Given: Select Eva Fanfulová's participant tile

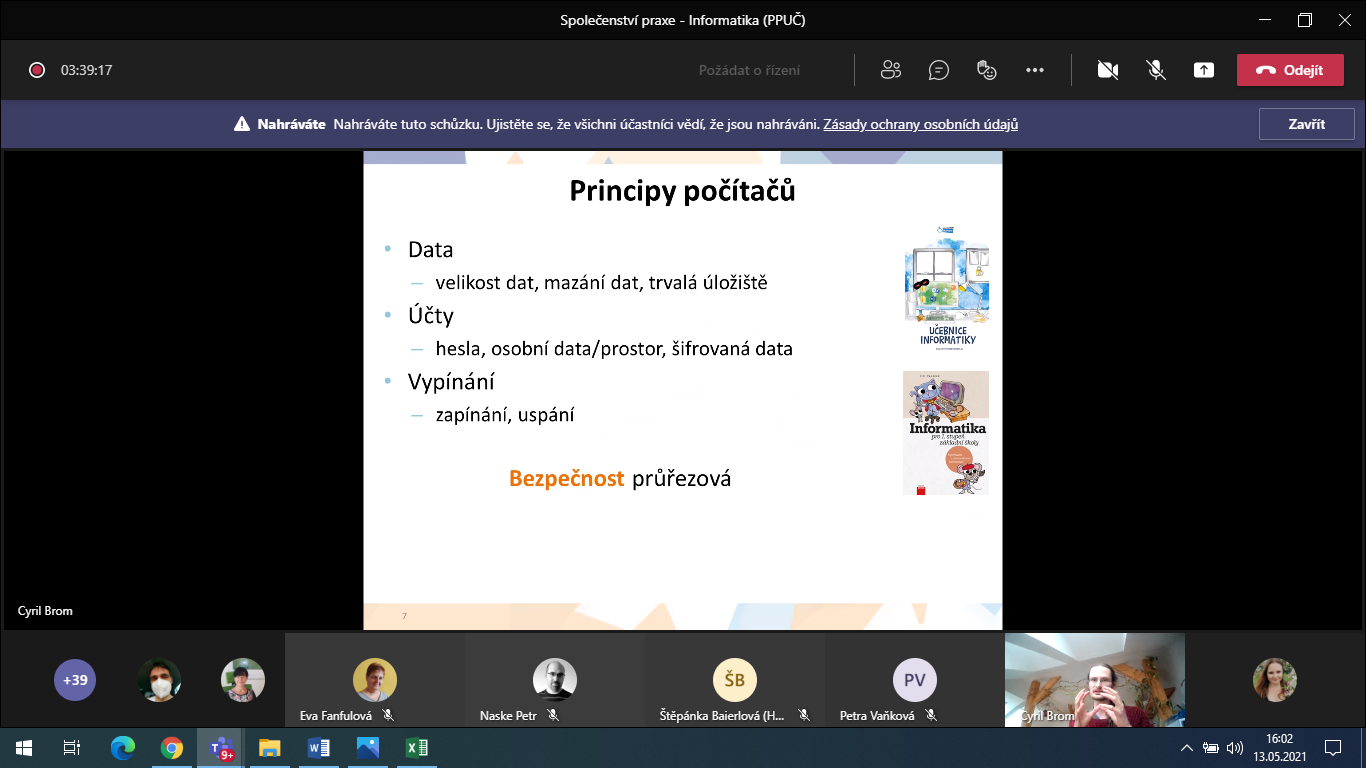Looking at the screenshot, I should pyautogui.click(x=375, y=680).
